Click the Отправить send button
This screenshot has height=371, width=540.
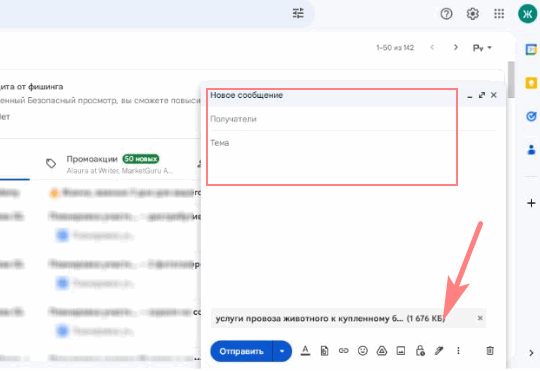coord(241,351)
